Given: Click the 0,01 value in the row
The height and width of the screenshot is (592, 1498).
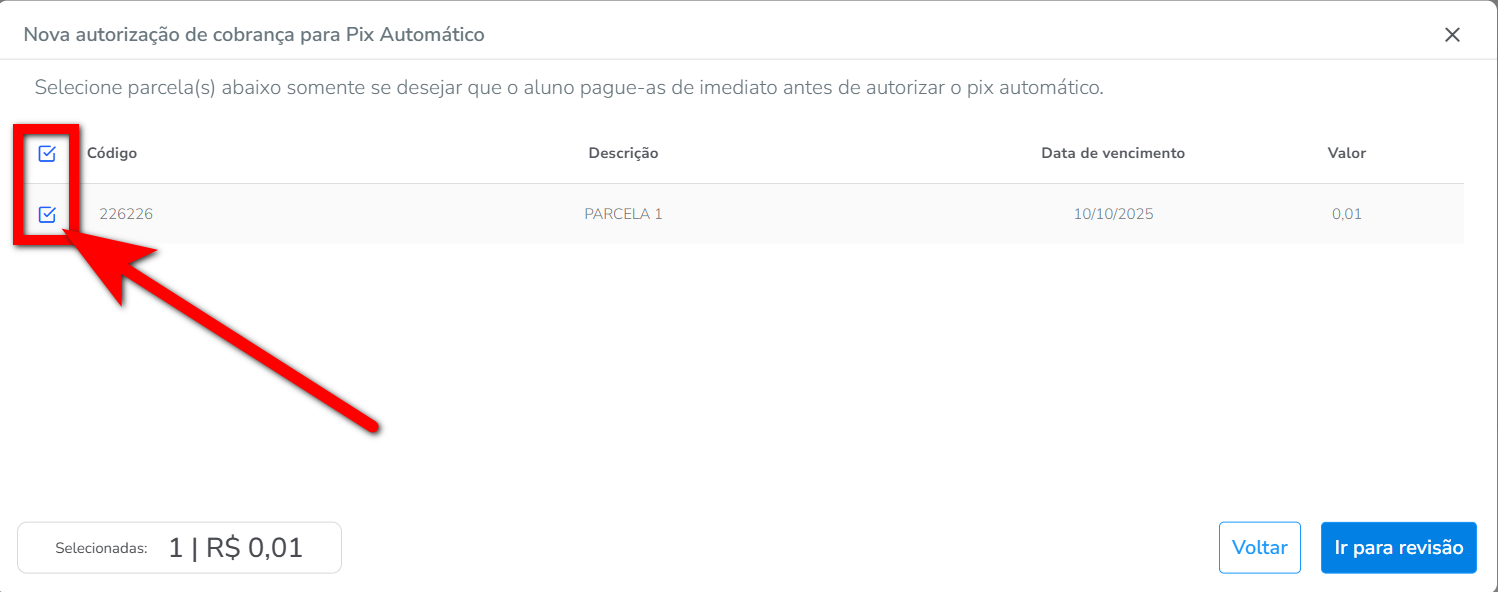Looking at the screenshot, I should pyautogui.click(x=1346, y=214).
